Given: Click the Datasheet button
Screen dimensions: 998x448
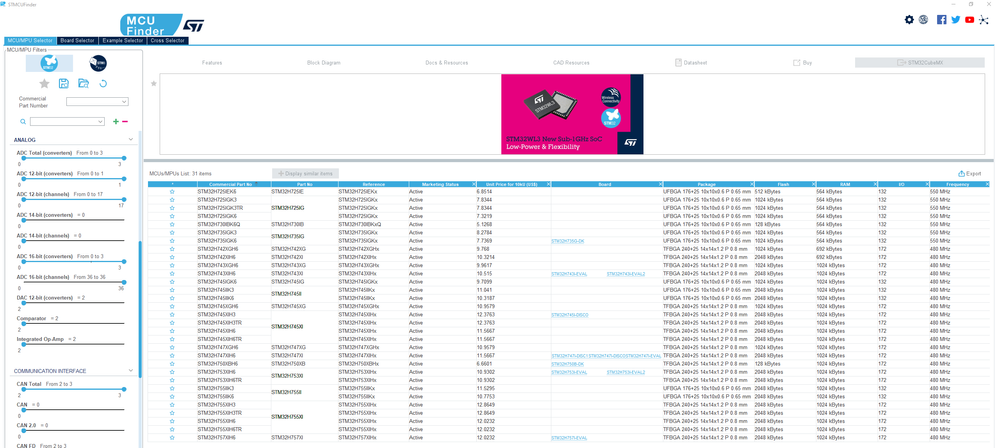Looking at the screenshot, I should (x=691, y=63).
